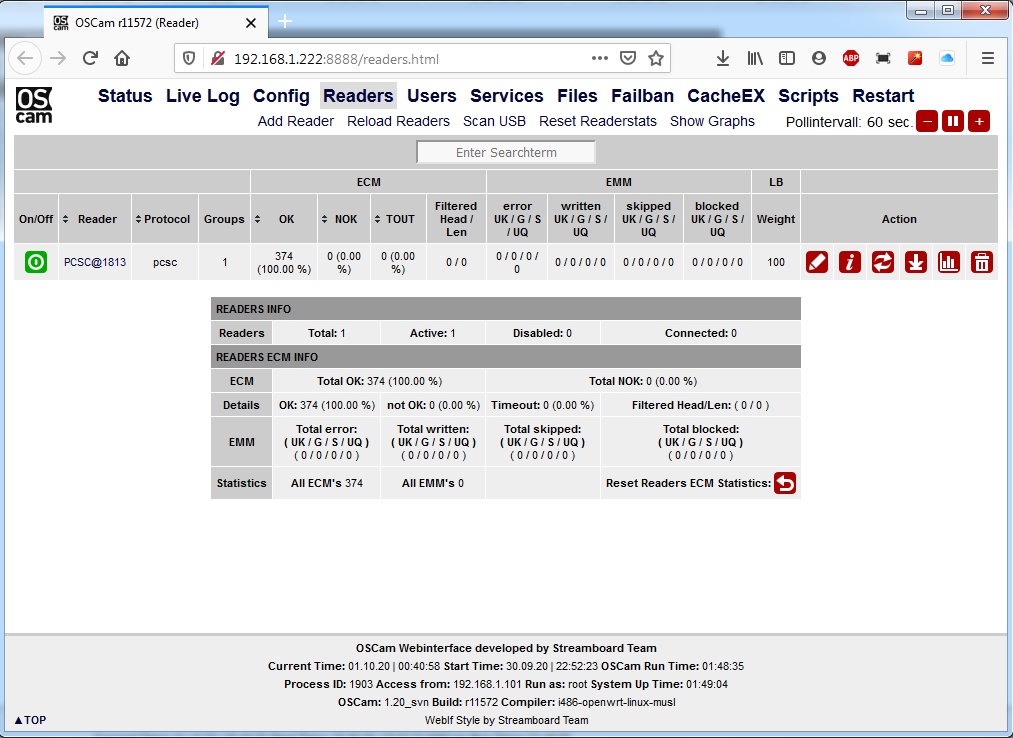
Task: Click the refresh/restart reader icon
Action: point(882,262)
